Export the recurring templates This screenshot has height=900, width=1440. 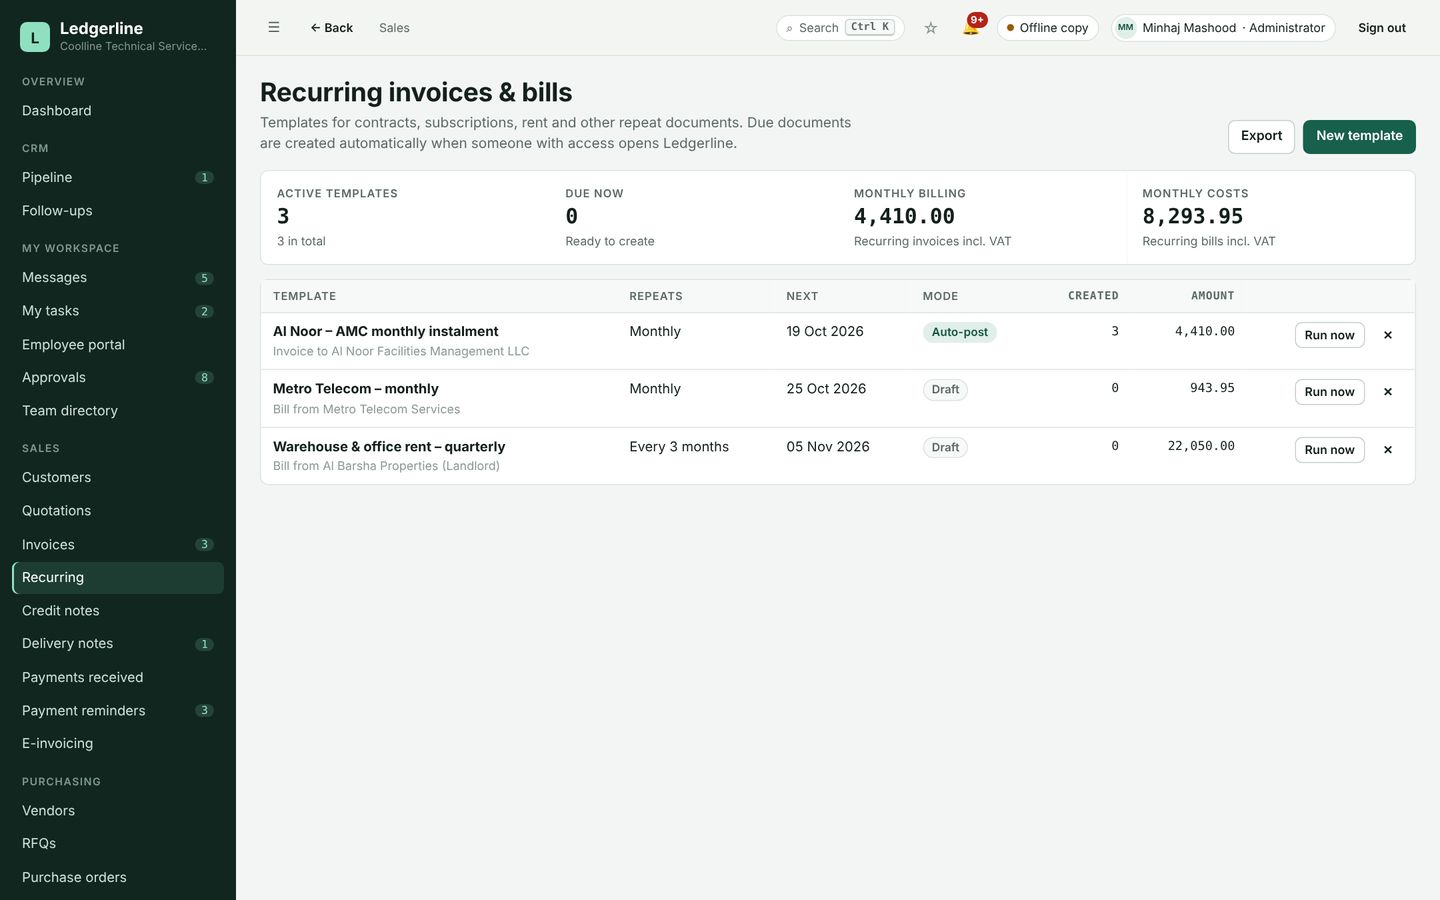[x=1261, y=136]
